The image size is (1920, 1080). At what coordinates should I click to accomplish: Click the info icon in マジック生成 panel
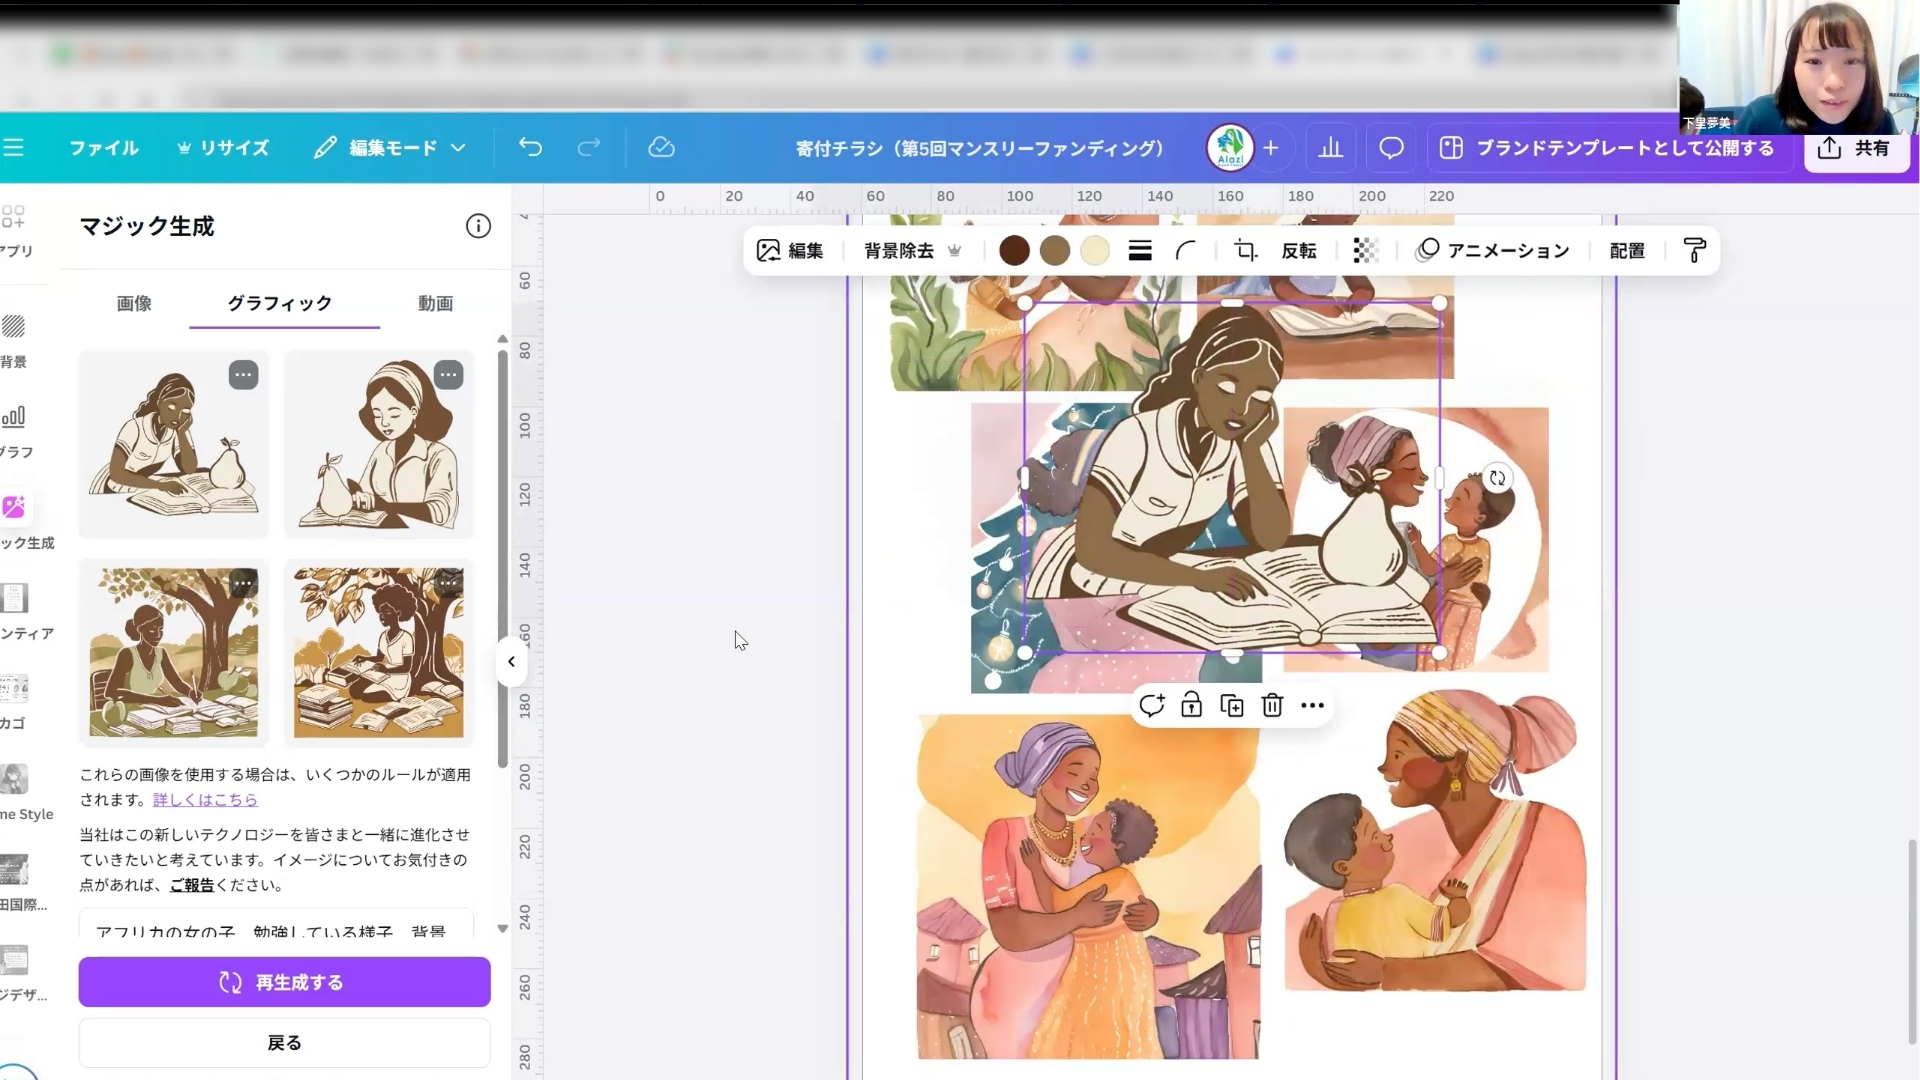click(x=478, y=226)
